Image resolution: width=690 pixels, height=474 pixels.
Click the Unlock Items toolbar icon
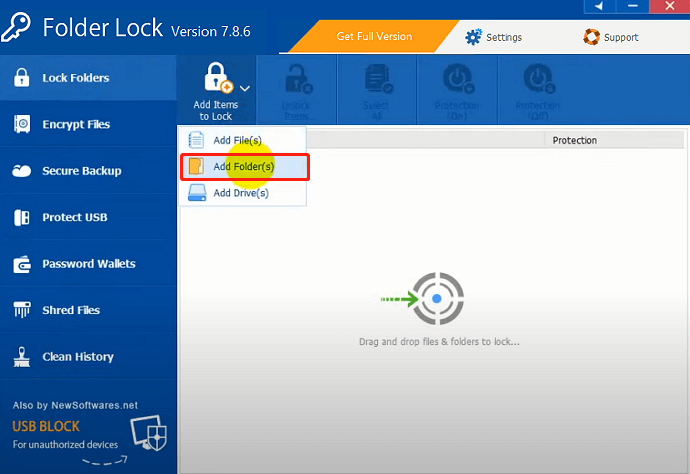299,79
